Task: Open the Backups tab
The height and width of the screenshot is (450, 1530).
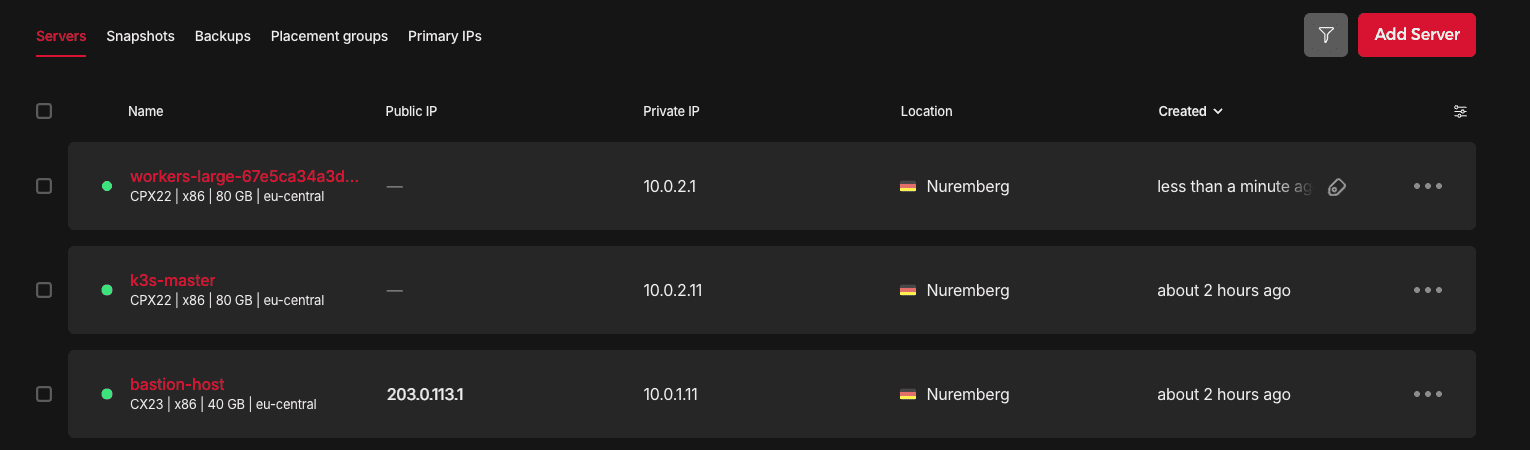Action: pyautogui.click(x=223, y=36)
